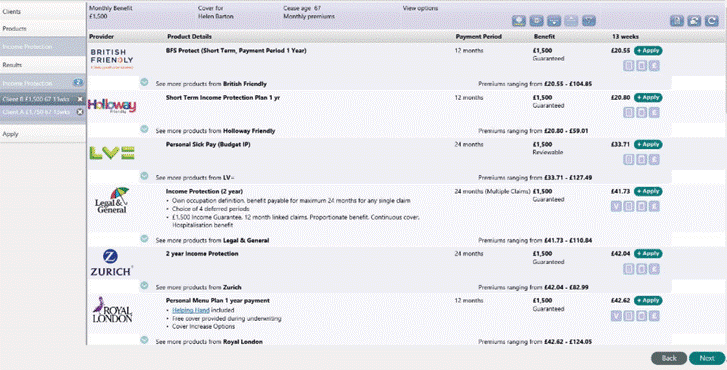This screenshot has height=370, width=727.
Task: Click the download arrow toolbar icon
Action: coord(554,21)
